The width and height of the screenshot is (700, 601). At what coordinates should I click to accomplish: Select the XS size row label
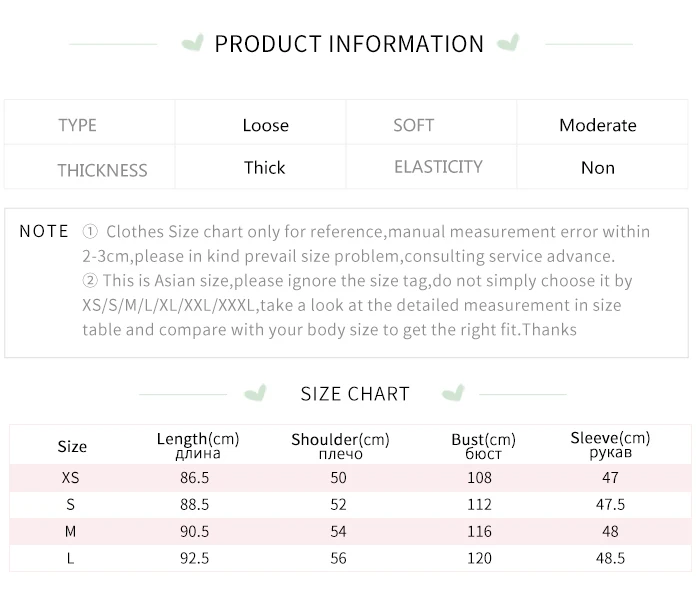[70, 478]
